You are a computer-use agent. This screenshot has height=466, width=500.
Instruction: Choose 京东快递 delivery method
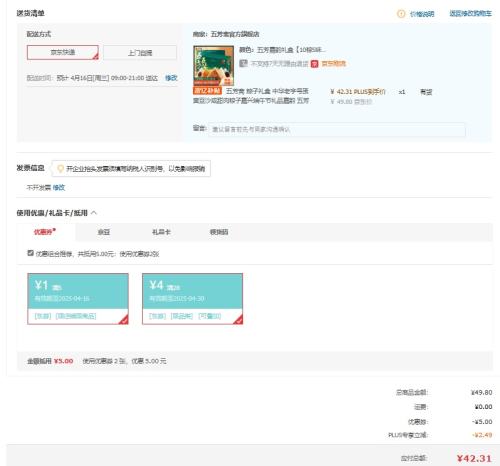click(63, 52)
